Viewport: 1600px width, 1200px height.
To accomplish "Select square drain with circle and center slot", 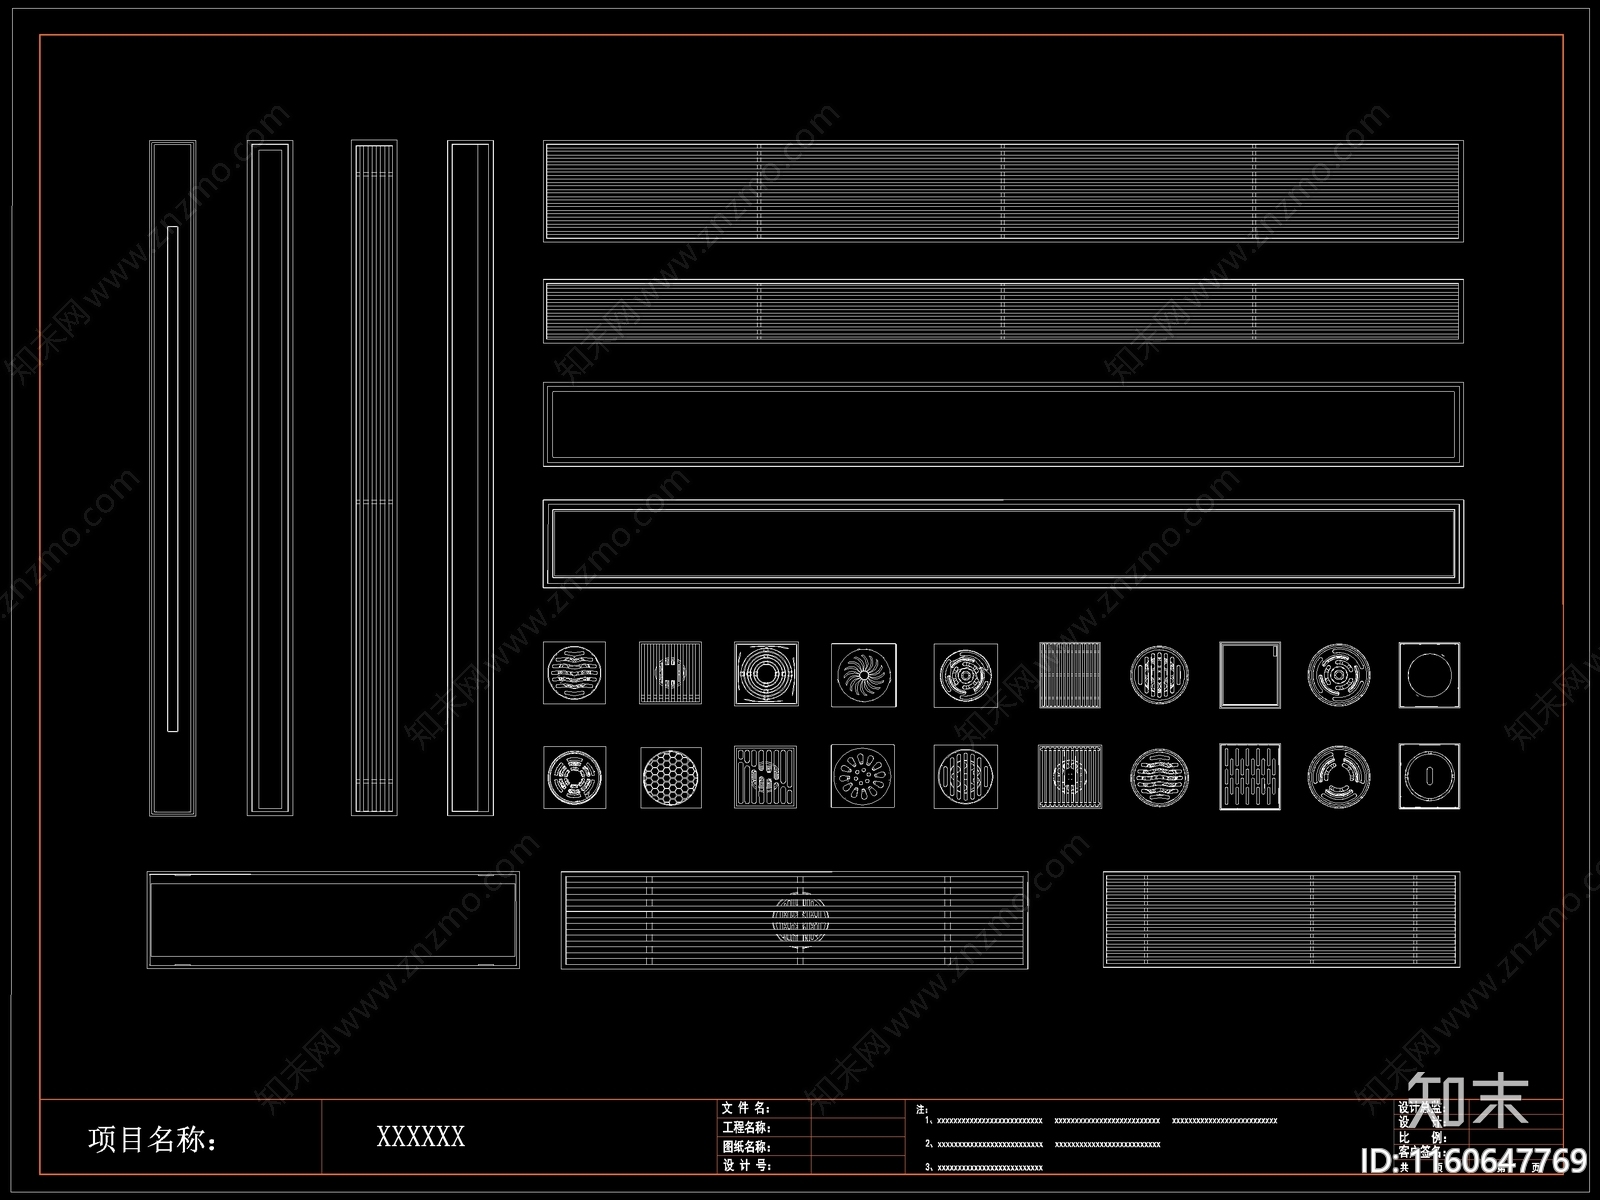I will coord(1429,775).
